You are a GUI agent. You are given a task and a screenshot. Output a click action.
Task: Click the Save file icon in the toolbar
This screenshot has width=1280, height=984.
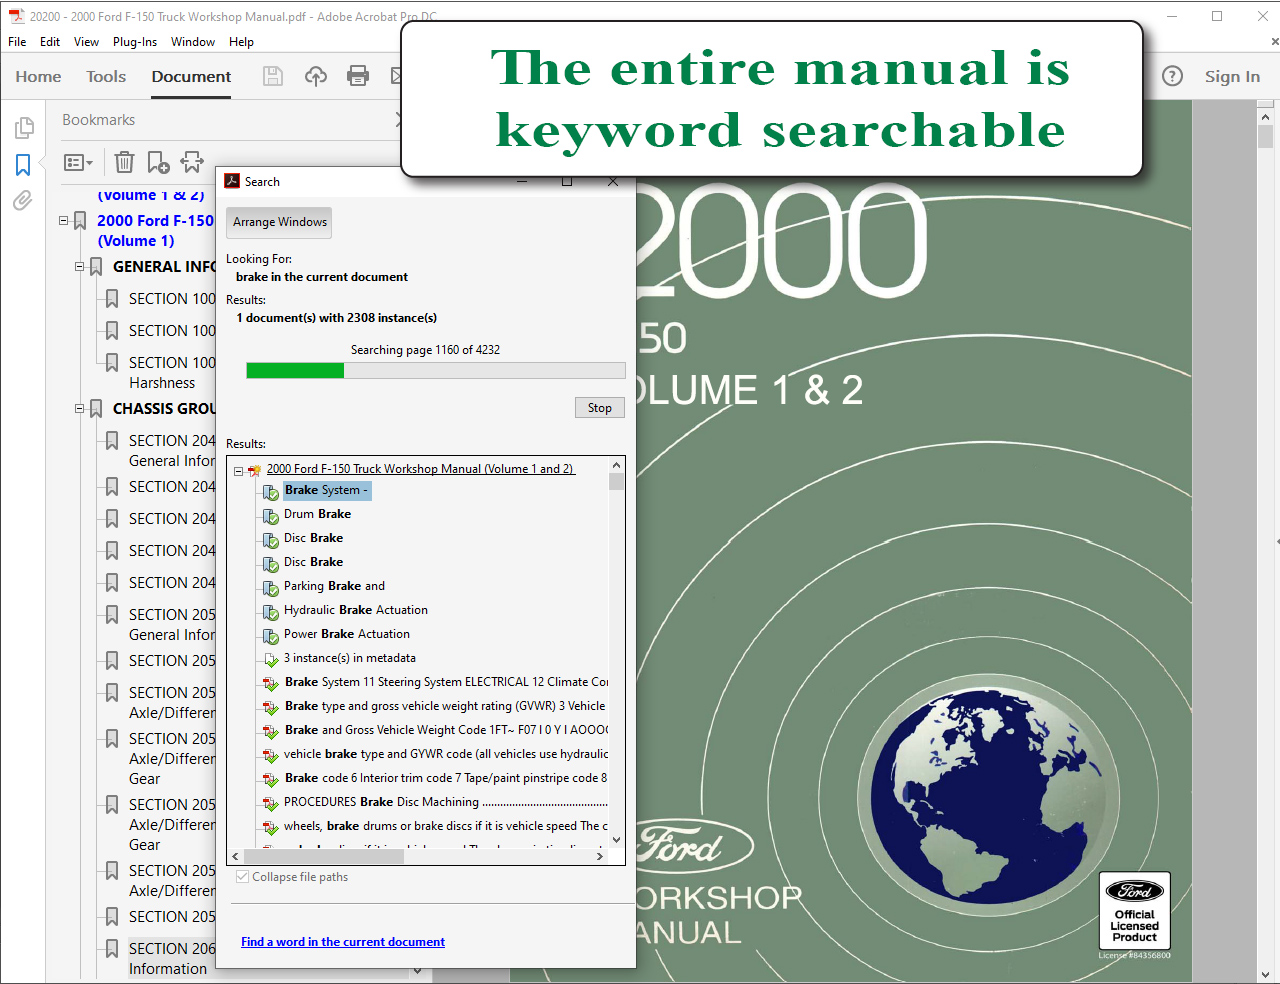click(273, 76)
